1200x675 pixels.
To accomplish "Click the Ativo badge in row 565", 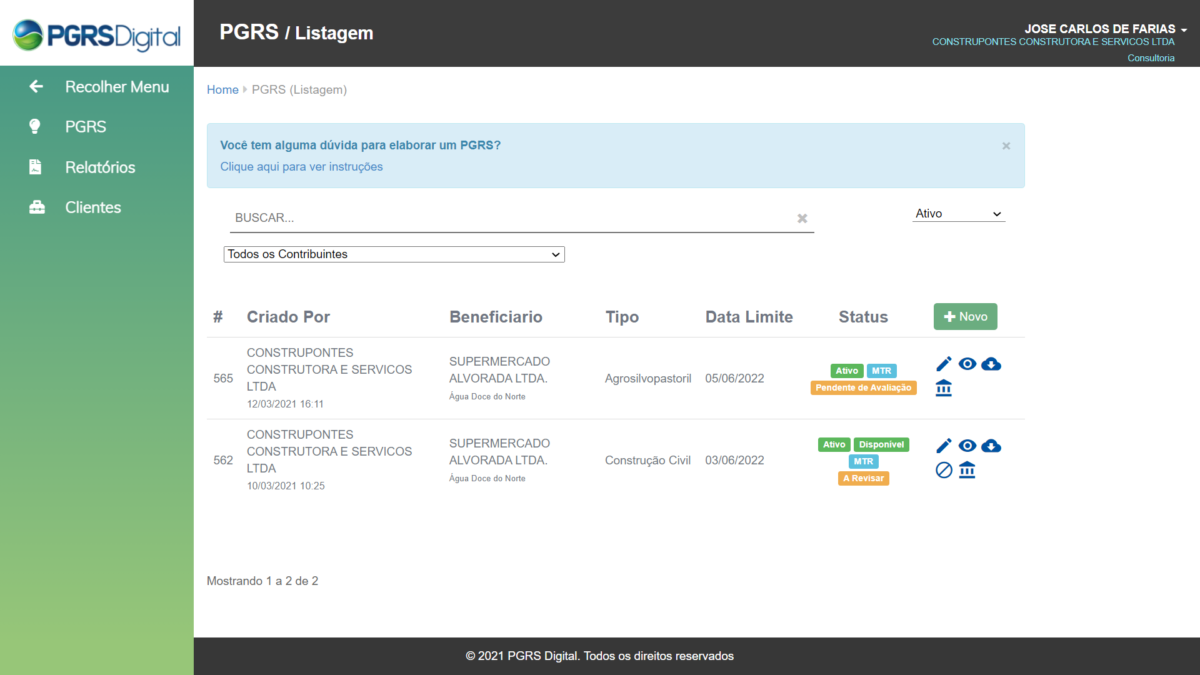I will [847, 371].
